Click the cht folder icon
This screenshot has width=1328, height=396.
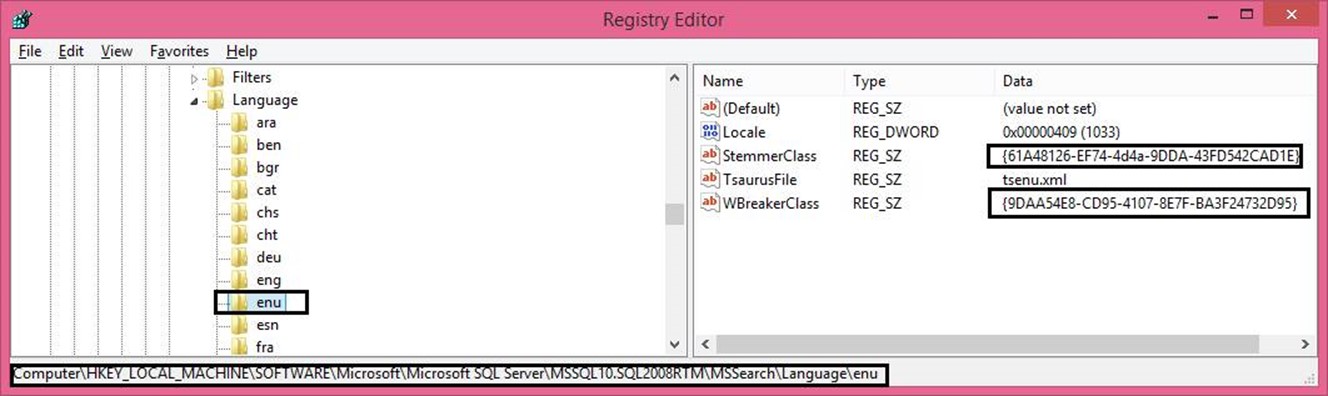tap(239, 235)
